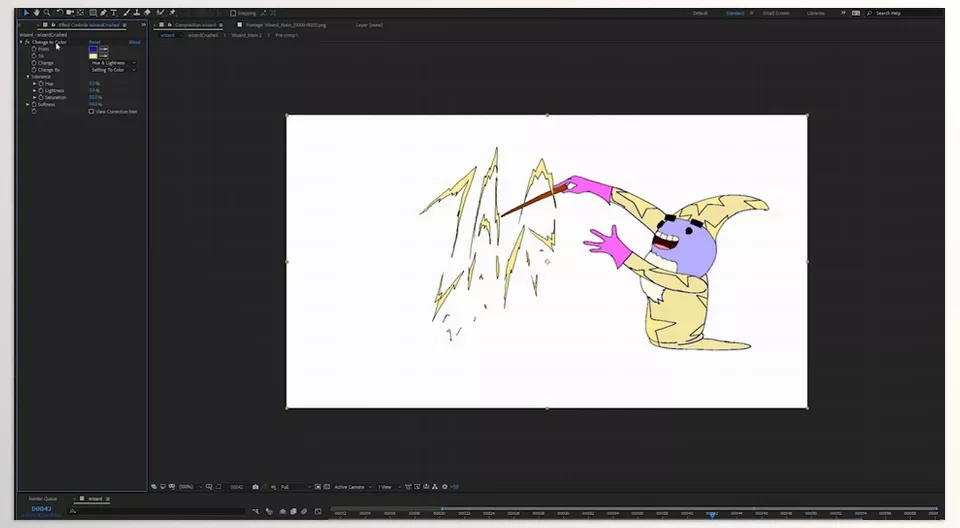Open the viewer magnification (100%) dropdown

click(190, 487)
